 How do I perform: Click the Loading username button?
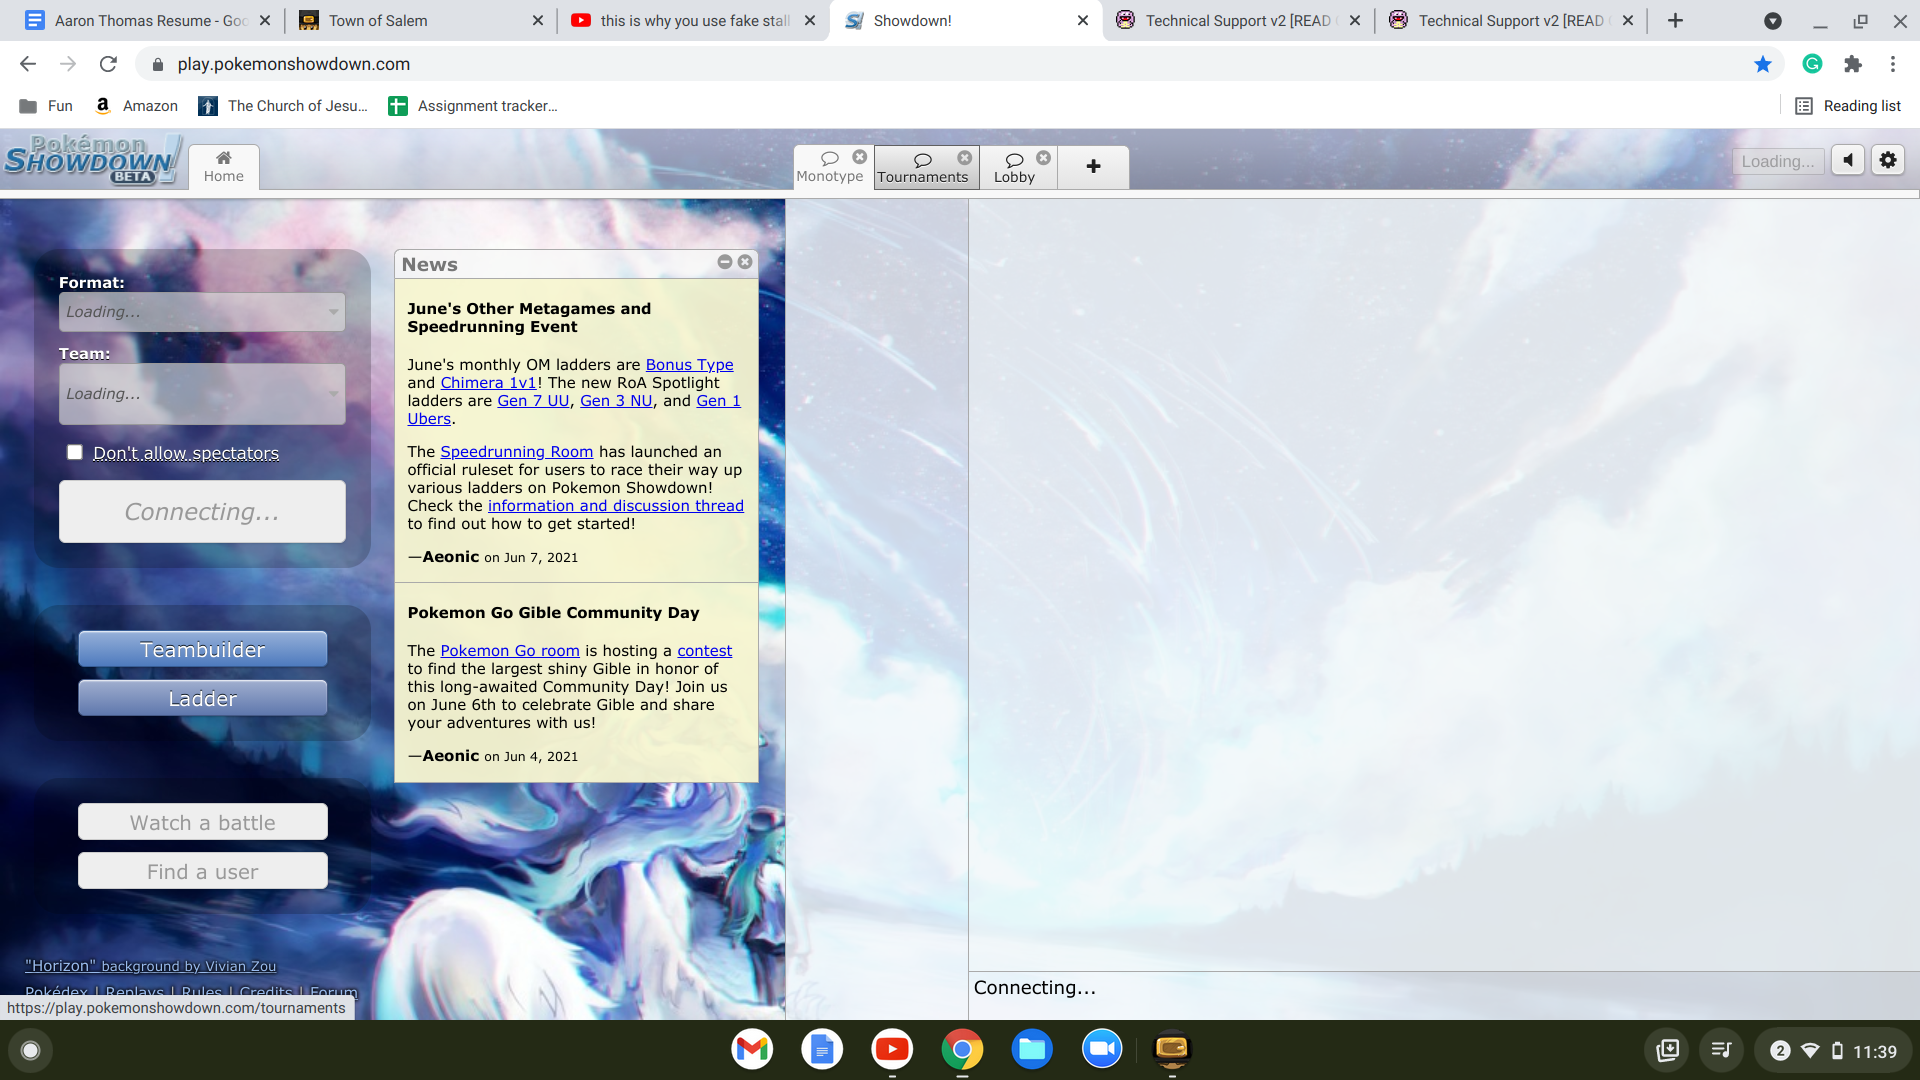1778,161
